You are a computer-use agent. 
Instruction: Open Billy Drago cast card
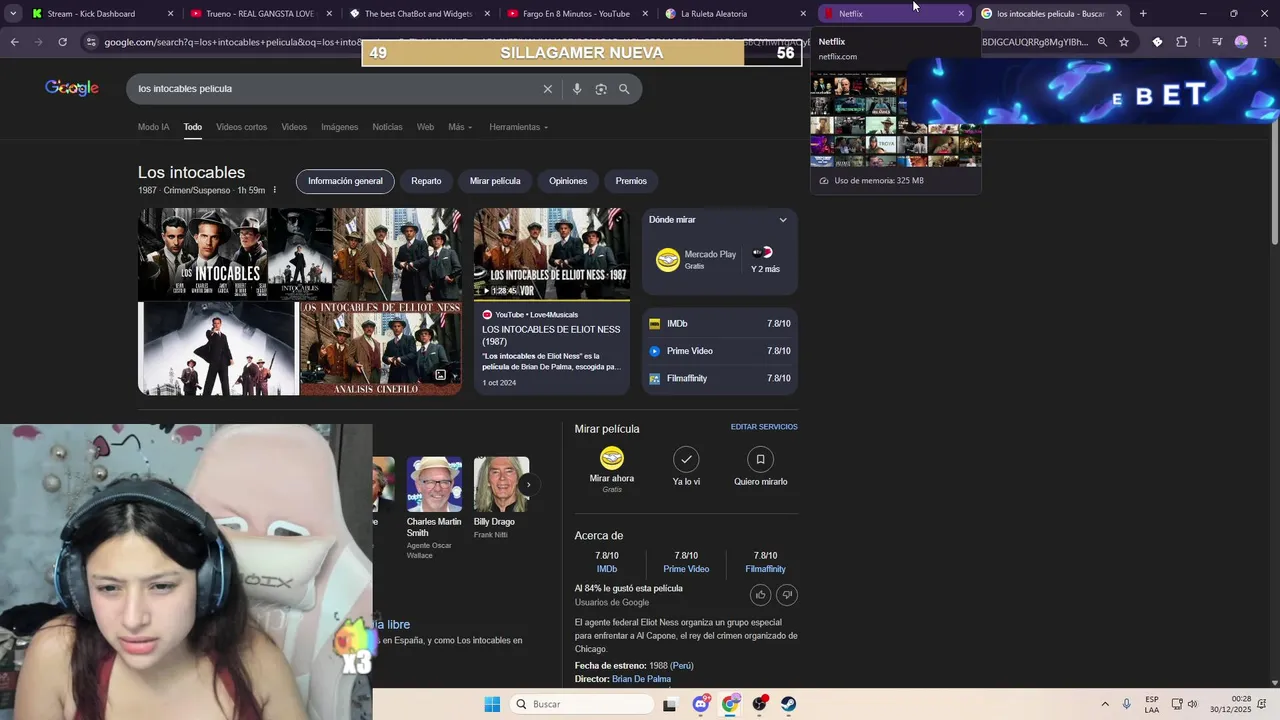[x=500, y=498]
